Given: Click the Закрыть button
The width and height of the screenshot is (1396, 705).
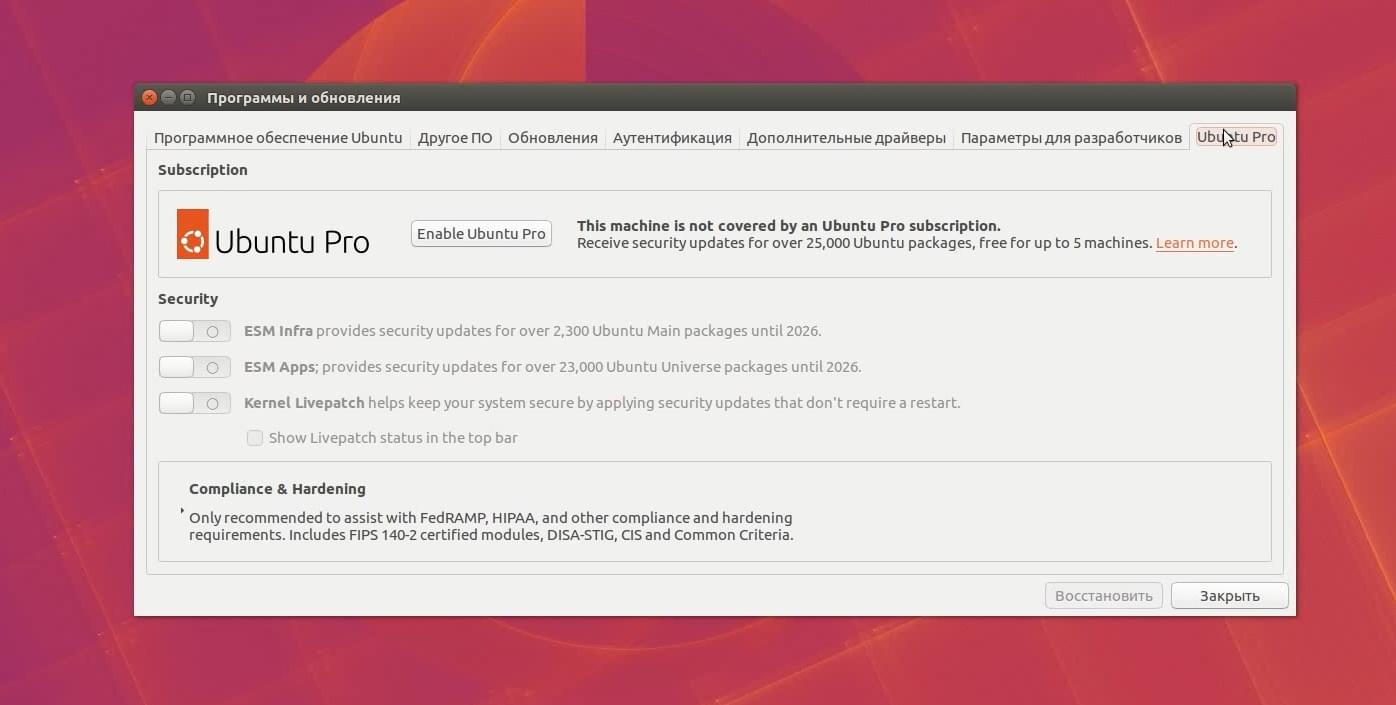Looking at the screenshot, I should 1230,596.
